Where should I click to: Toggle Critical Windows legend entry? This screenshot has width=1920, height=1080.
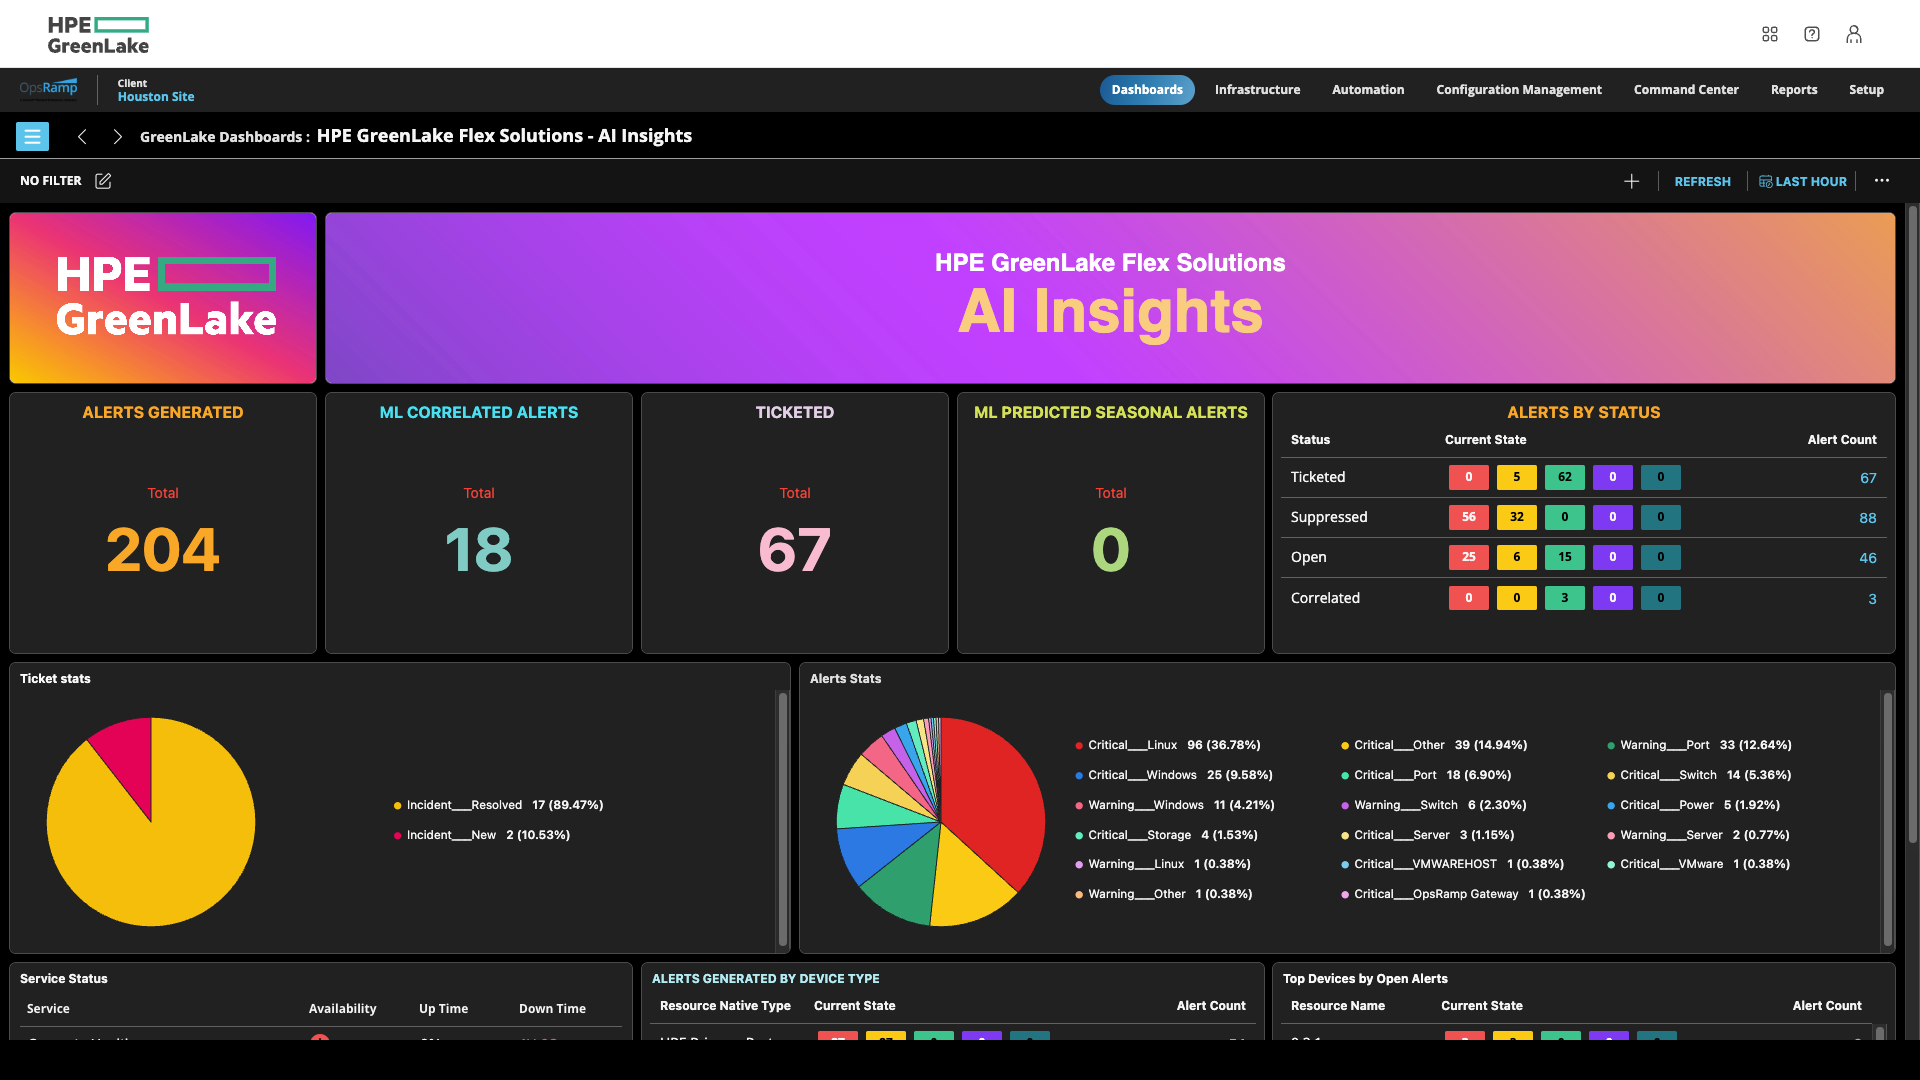pyautogui.click(x=1173, y=775)
